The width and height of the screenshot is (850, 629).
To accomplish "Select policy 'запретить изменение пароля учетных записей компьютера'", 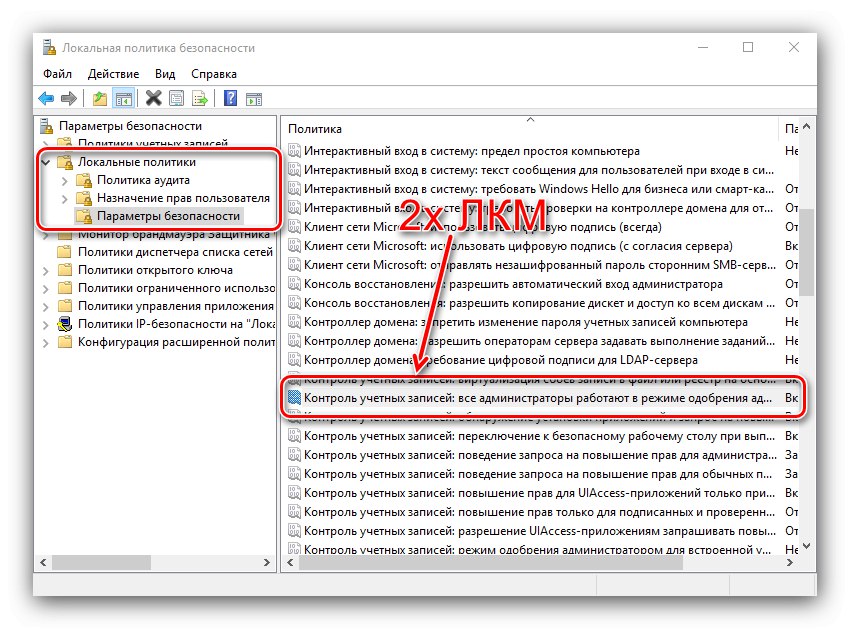I will (x=526, y=322).
